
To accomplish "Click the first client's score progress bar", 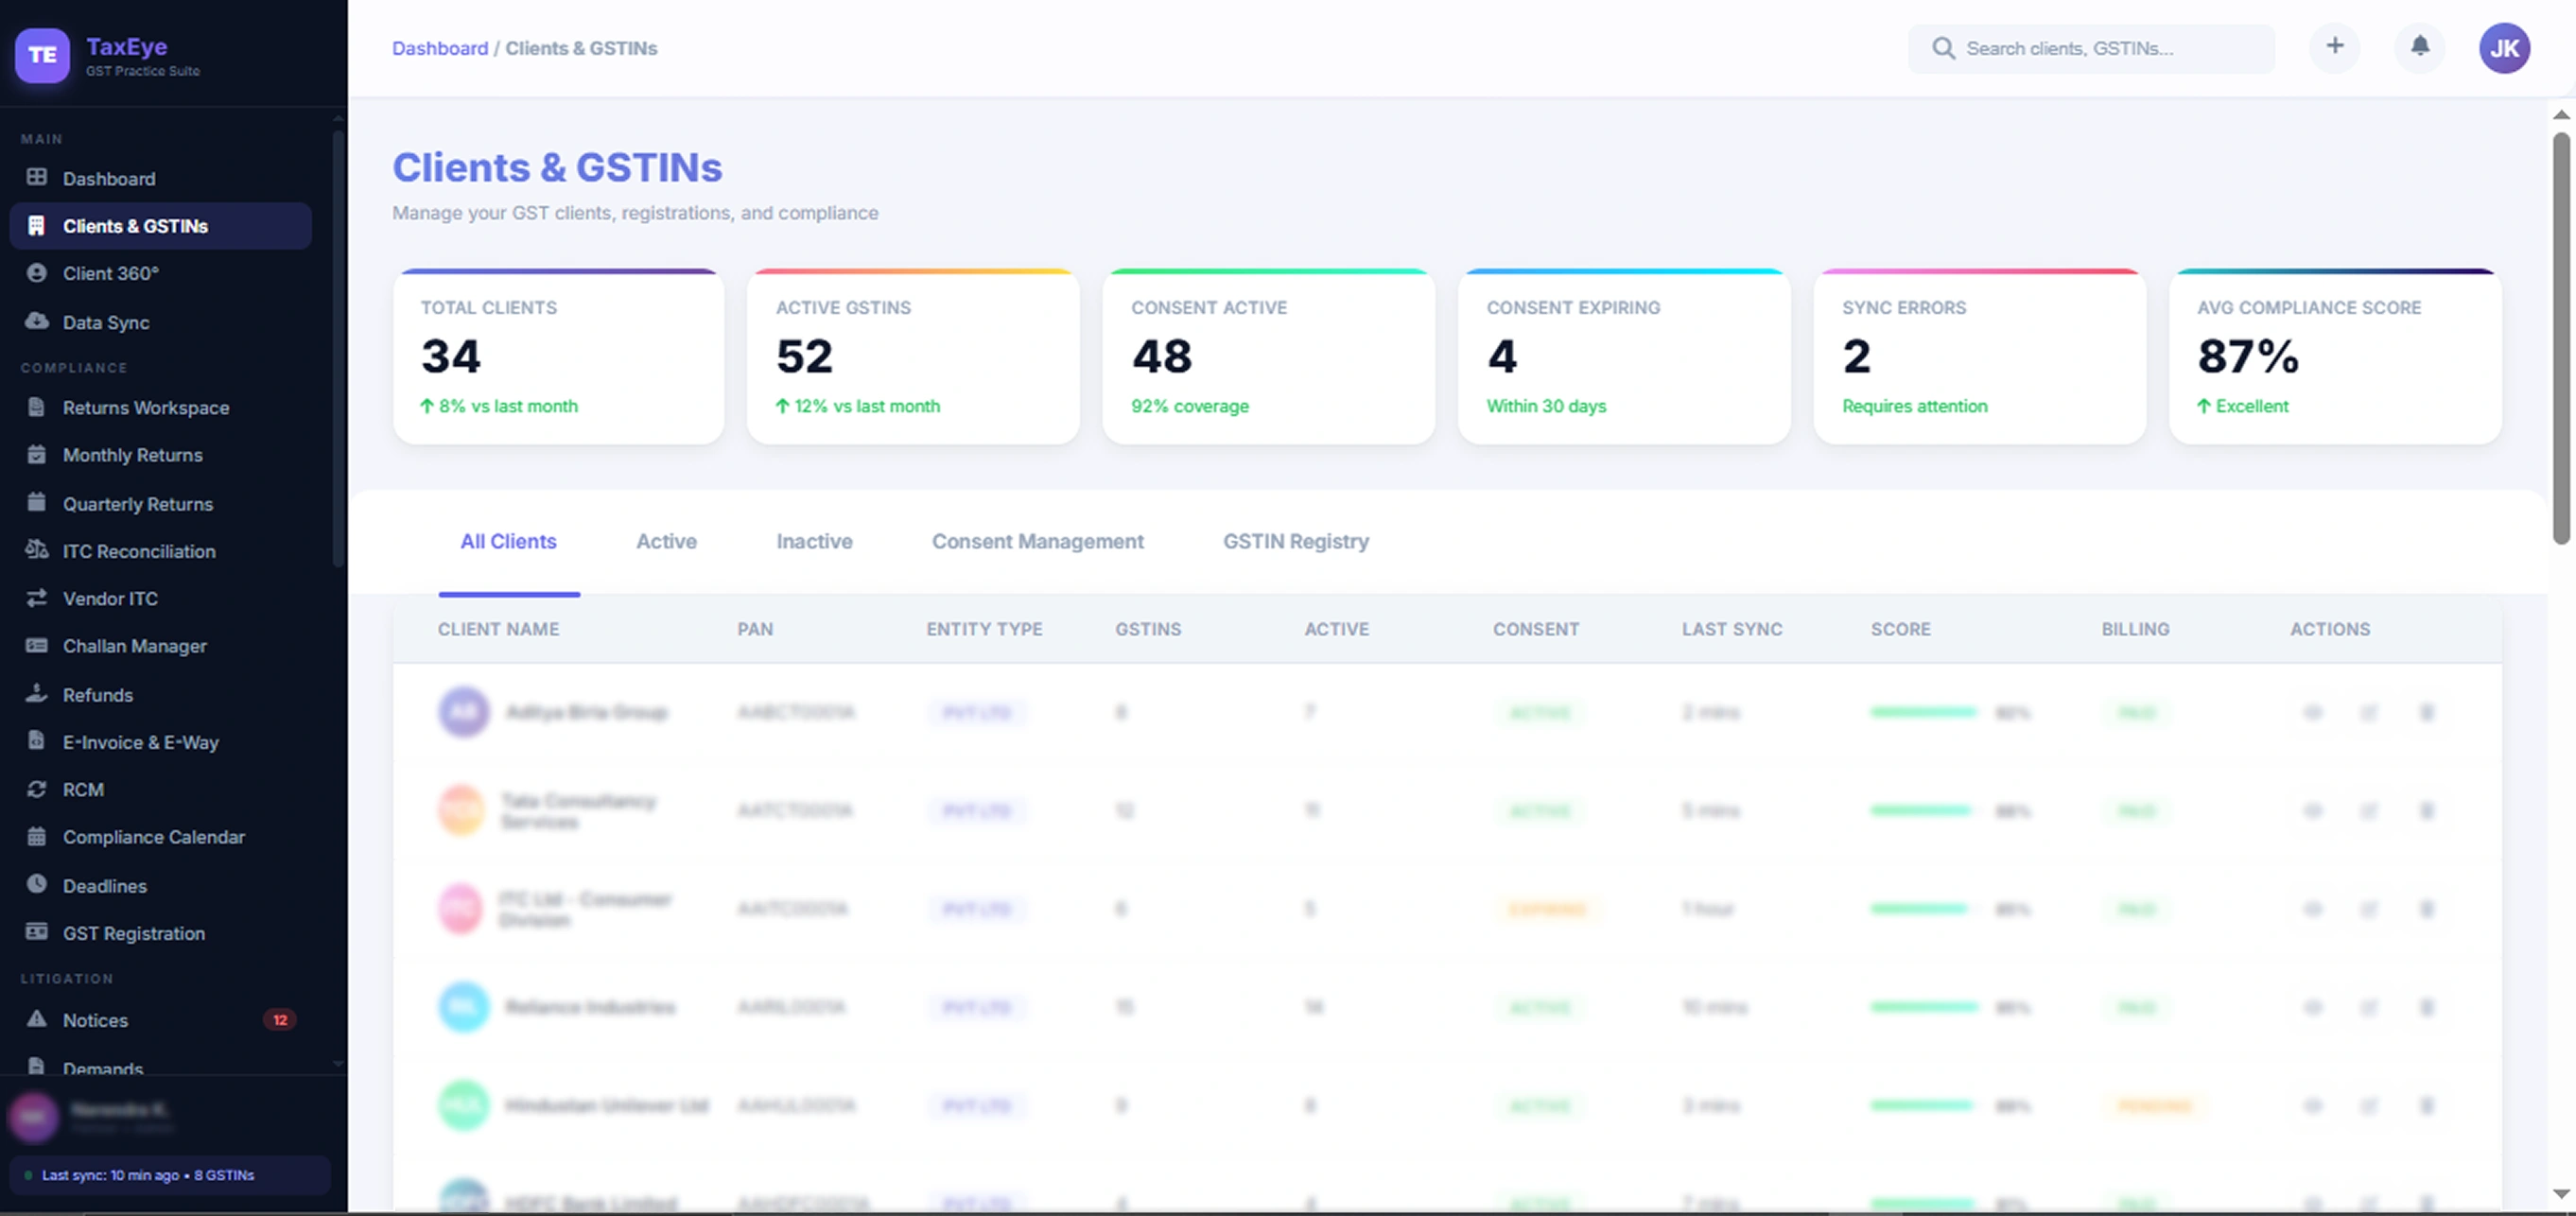I will click(1923, 712).
